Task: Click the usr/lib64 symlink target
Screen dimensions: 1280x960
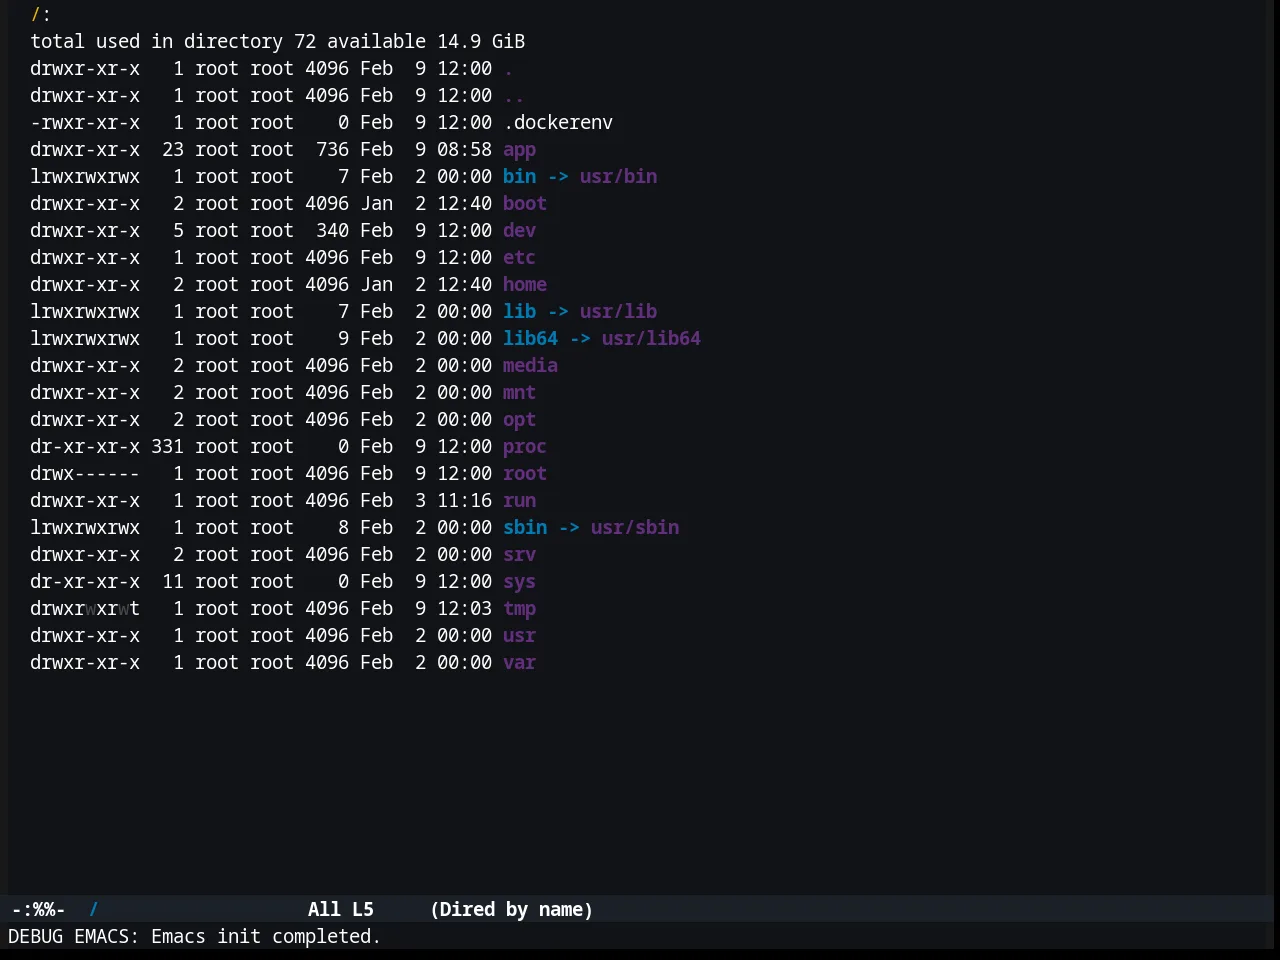Action: (x=651, y=338)
